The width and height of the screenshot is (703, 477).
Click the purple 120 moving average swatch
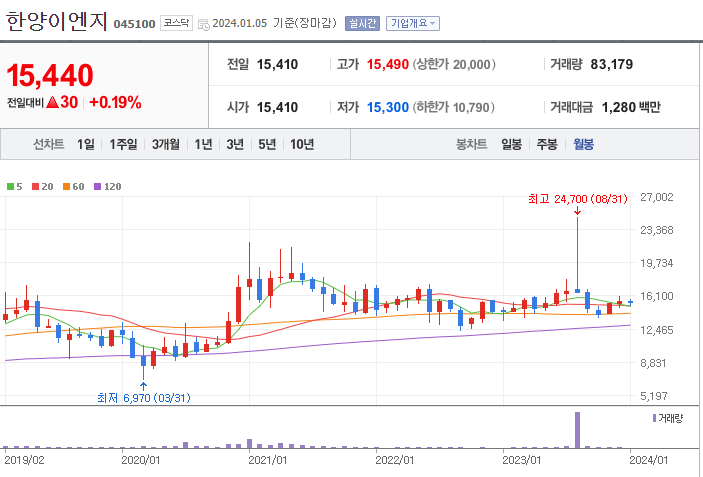pos(97,186)
